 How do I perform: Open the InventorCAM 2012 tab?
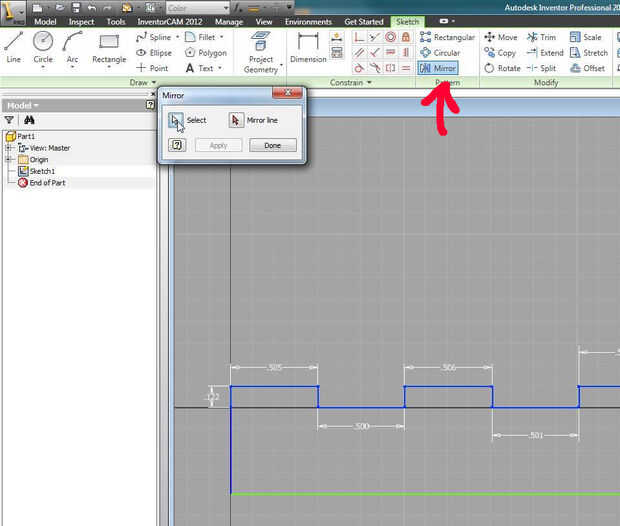(170, 22)
